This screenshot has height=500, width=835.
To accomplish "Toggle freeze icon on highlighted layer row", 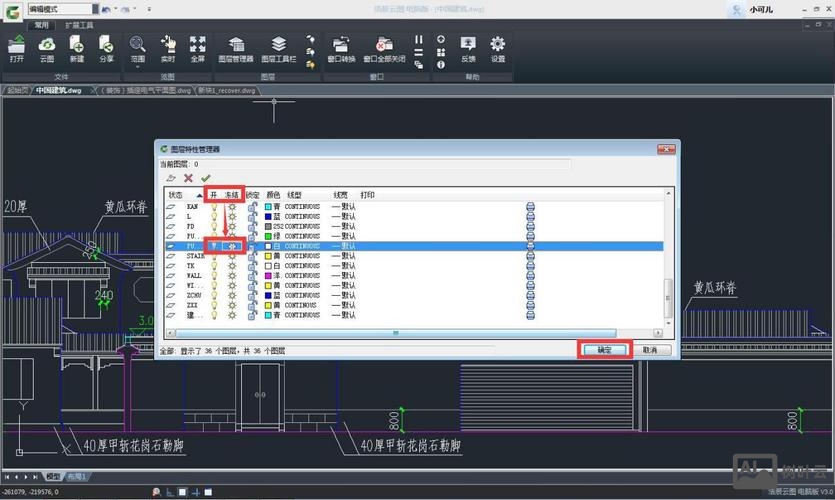I will [232, 246].
